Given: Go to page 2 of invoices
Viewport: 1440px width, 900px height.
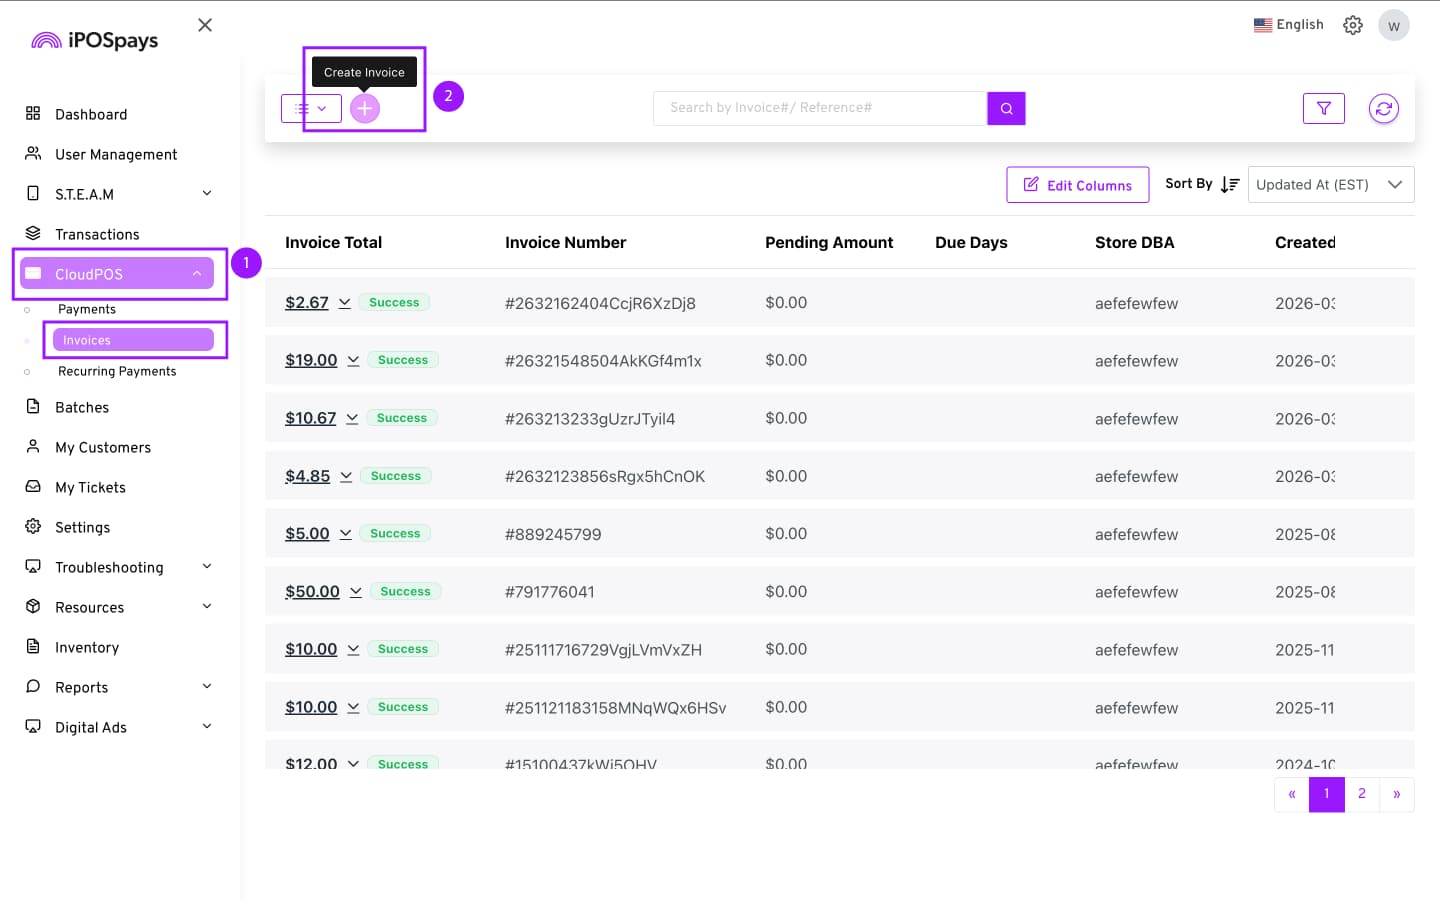Looking at the screenshot, I should click(x=1361, y=794).
